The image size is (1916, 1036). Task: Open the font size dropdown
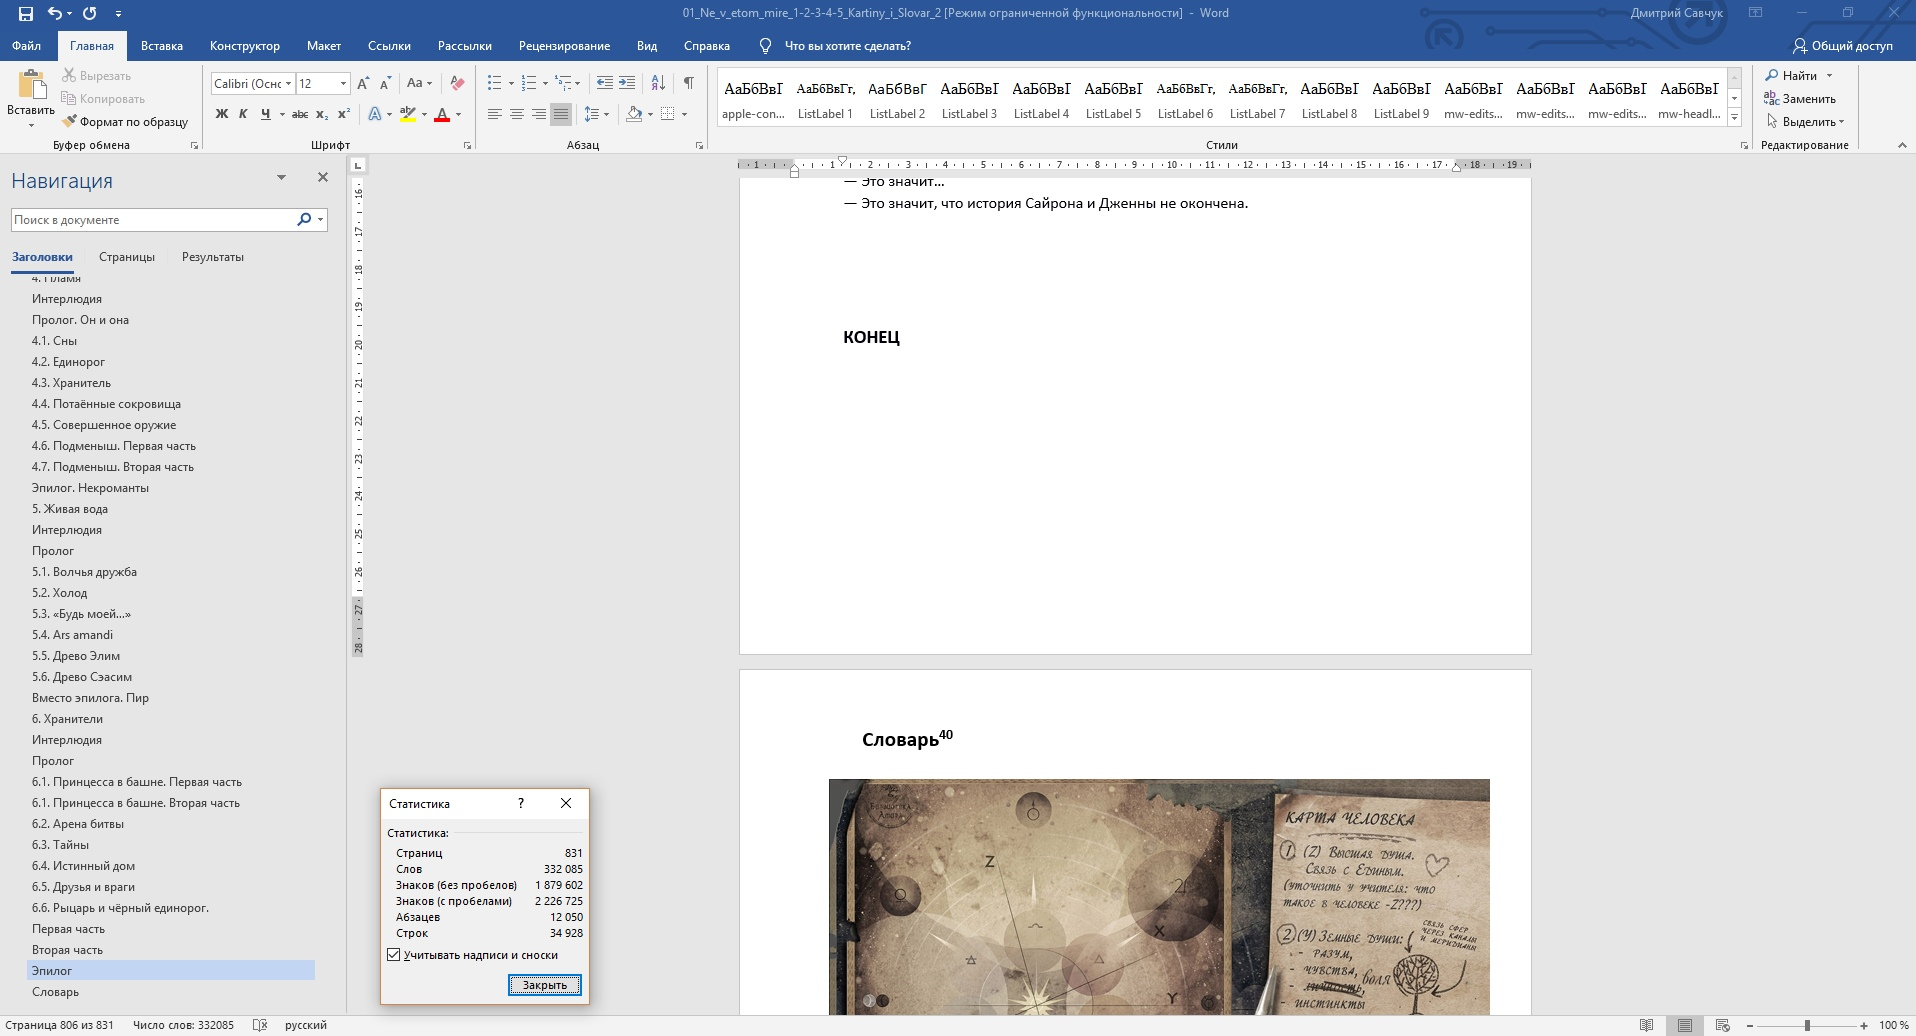coord(343,84)
